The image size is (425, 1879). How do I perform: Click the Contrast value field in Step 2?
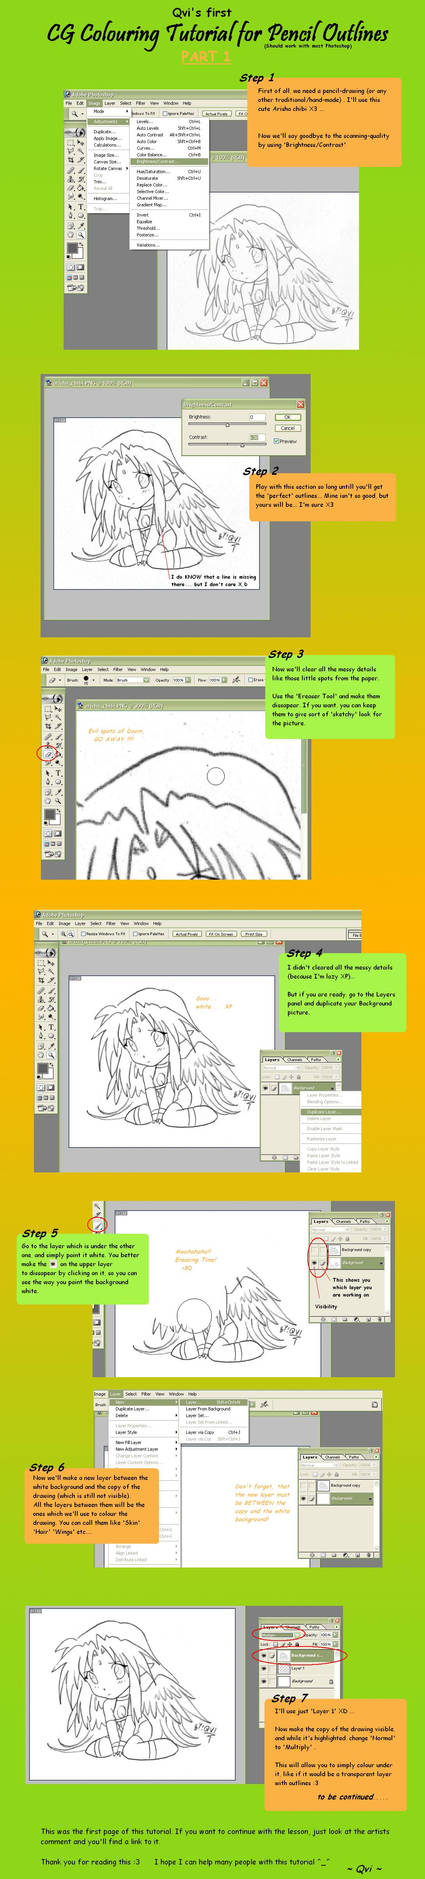(x=257, y=437)
